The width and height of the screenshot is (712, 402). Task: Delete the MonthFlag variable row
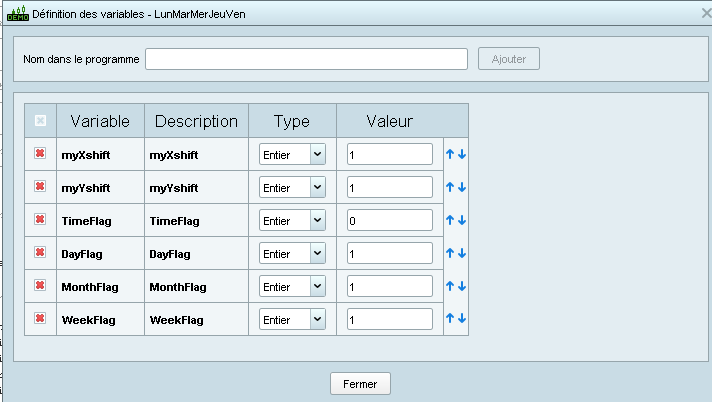coord(40,286)
